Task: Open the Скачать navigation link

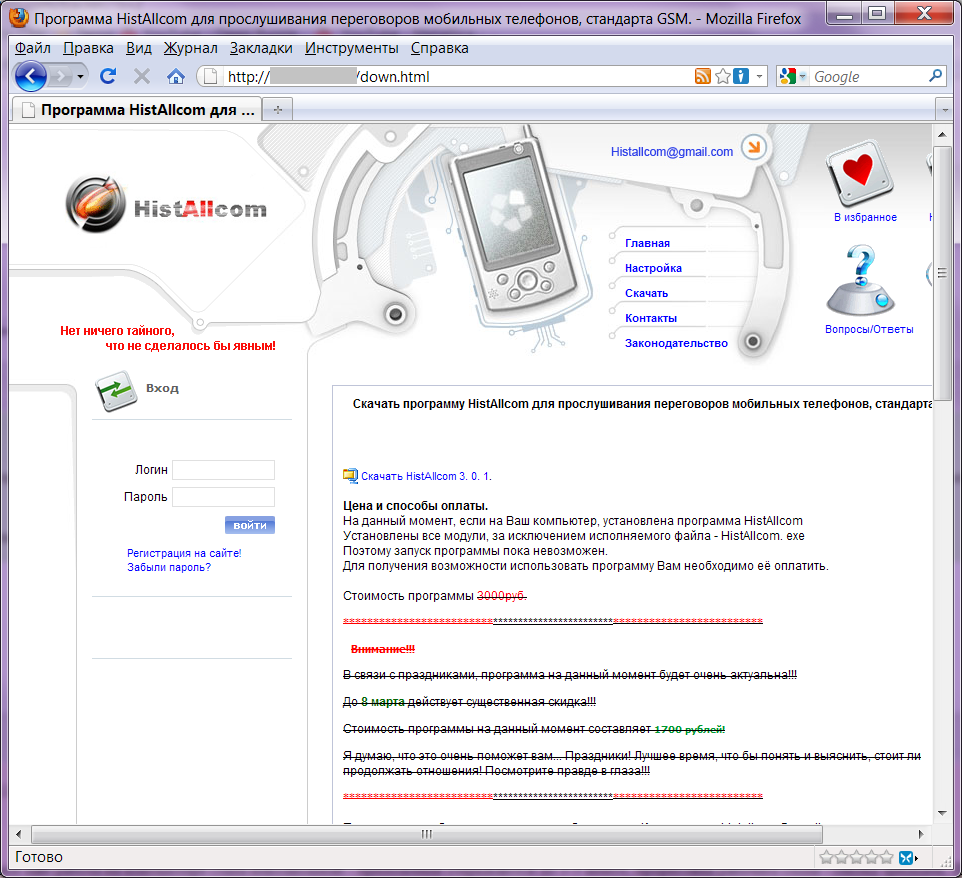Action: [646, 293]
